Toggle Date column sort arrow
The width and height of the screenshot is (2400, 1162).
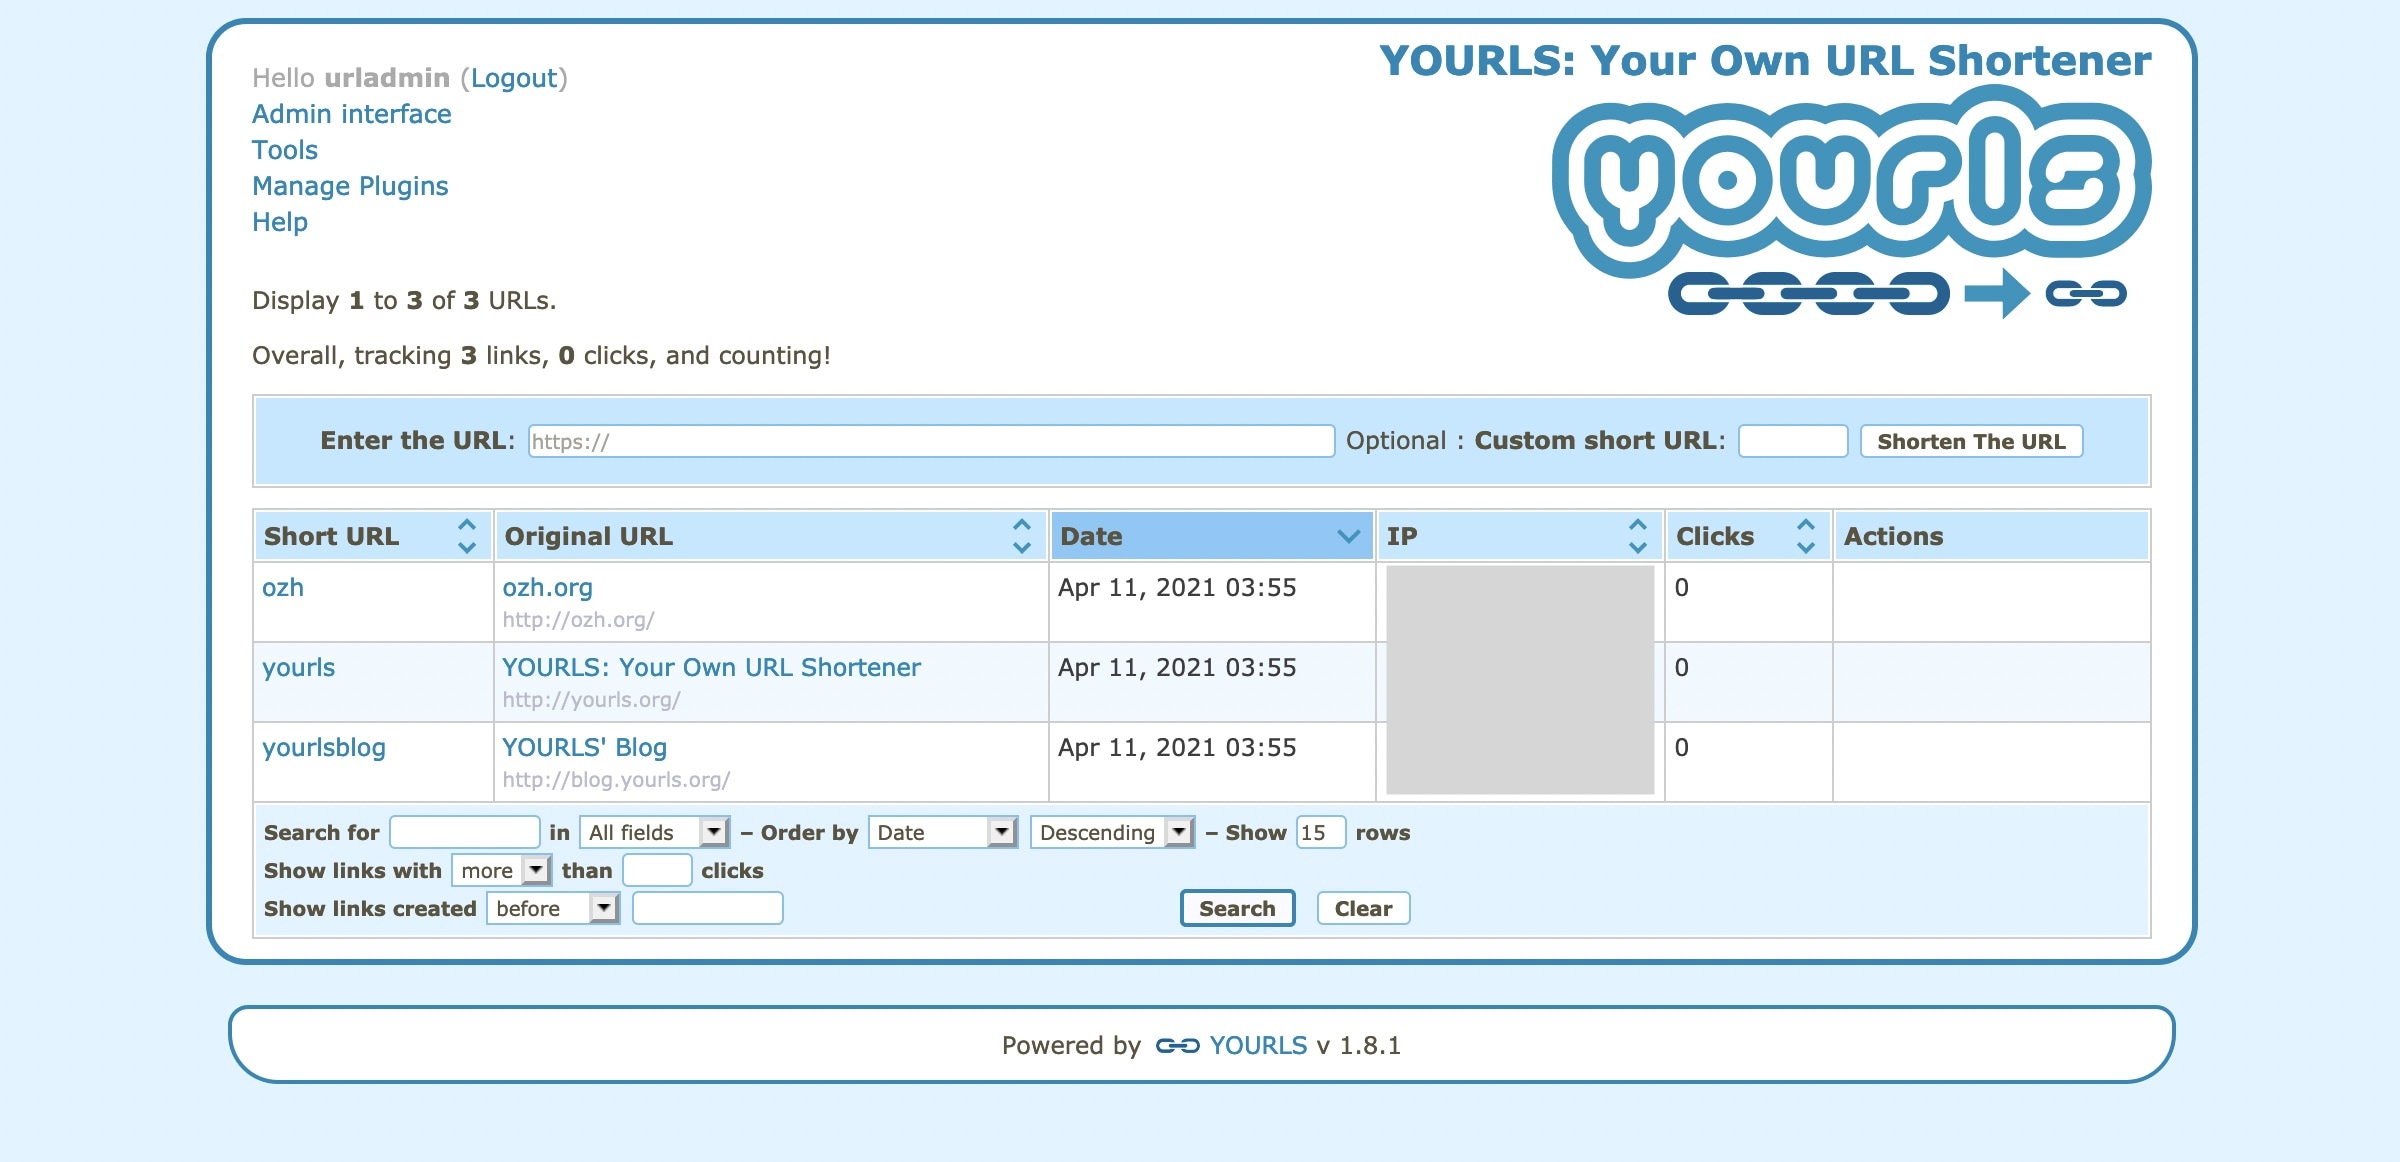tap(1348, 537)
